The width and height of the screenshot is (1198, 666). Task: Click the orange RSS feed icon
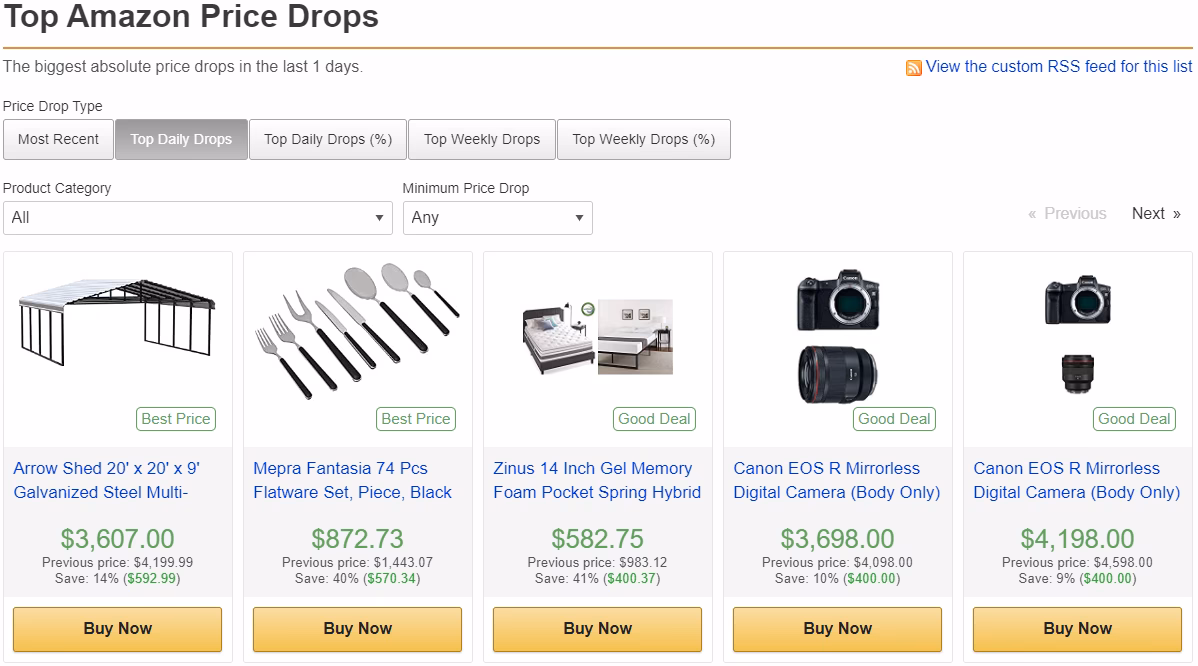tap(913, 67)
